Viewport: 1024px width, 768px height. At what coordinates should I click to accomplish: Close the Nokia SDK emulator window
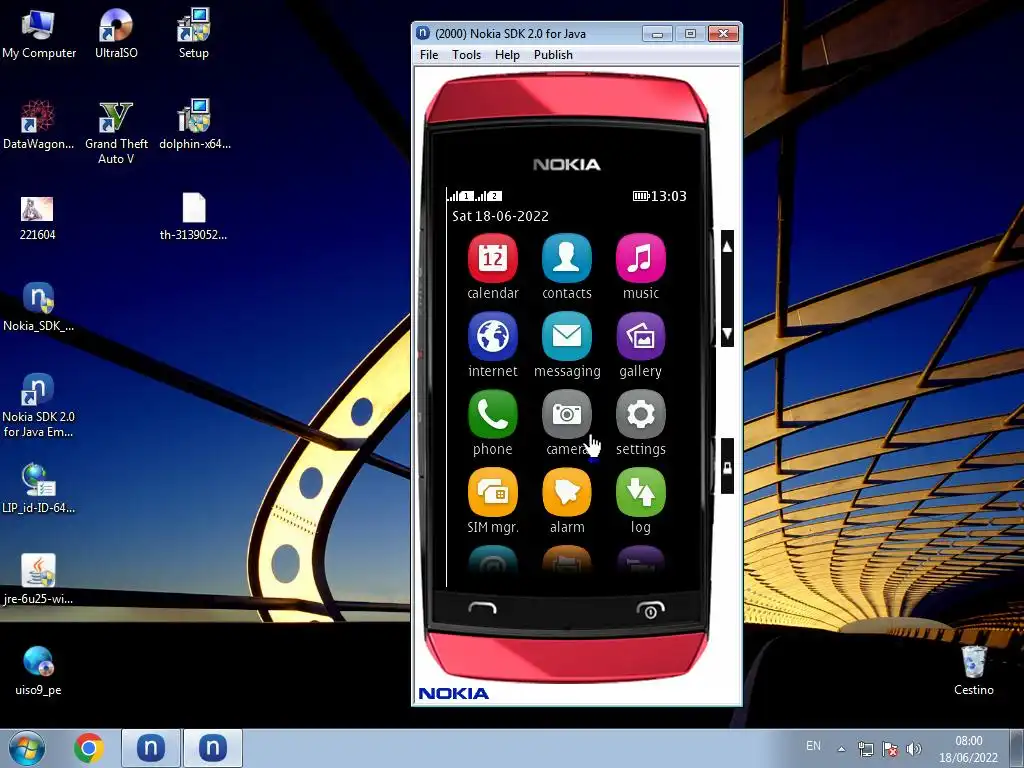click(723, 34)
